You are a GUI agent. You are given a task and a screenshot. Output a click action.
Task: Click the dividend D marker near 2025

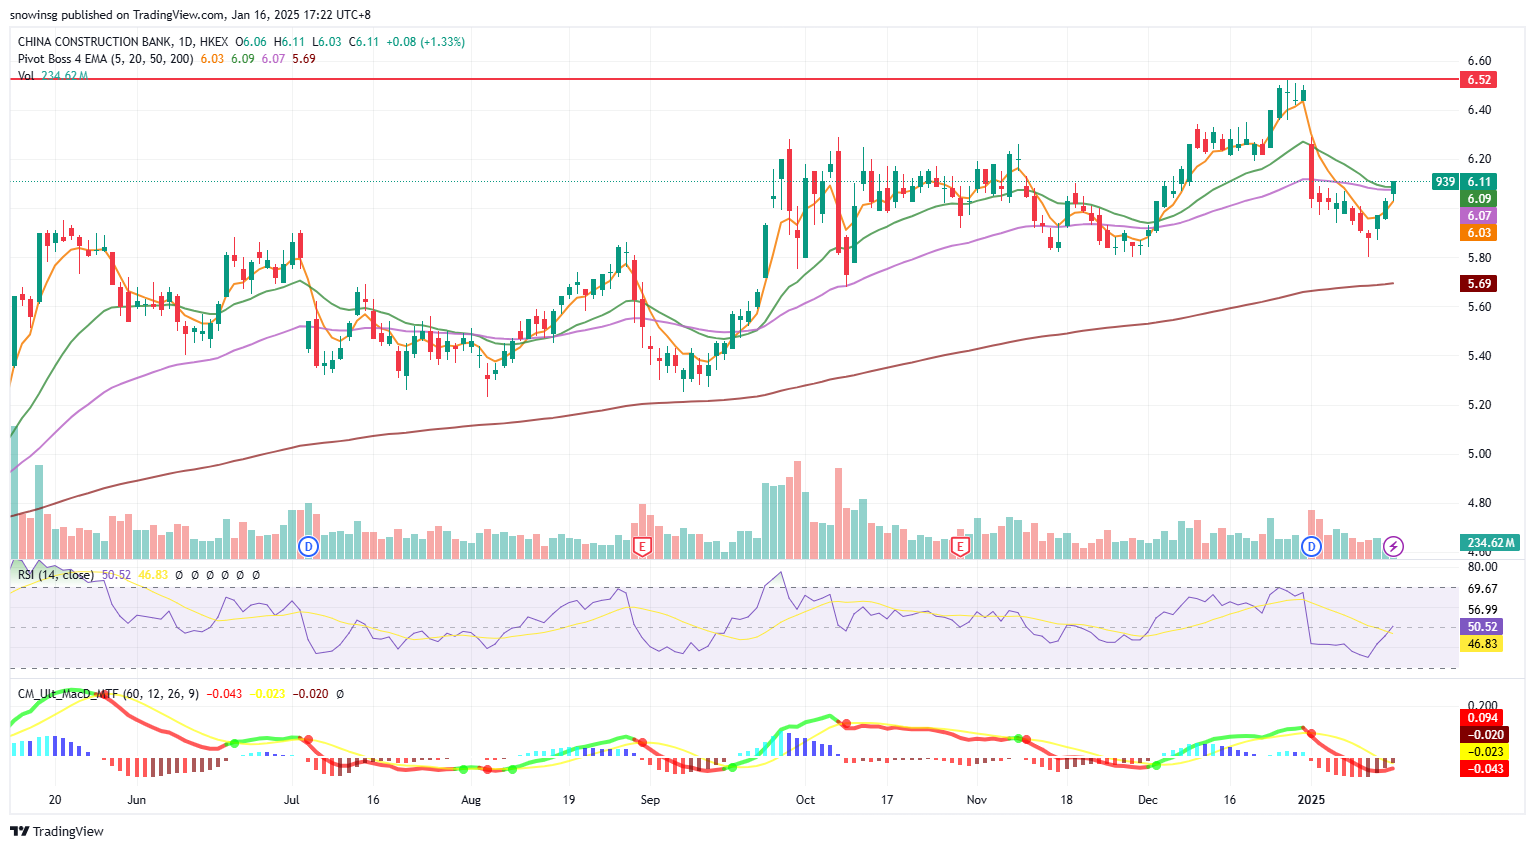pyautogui.click(x=1311, y=547)
